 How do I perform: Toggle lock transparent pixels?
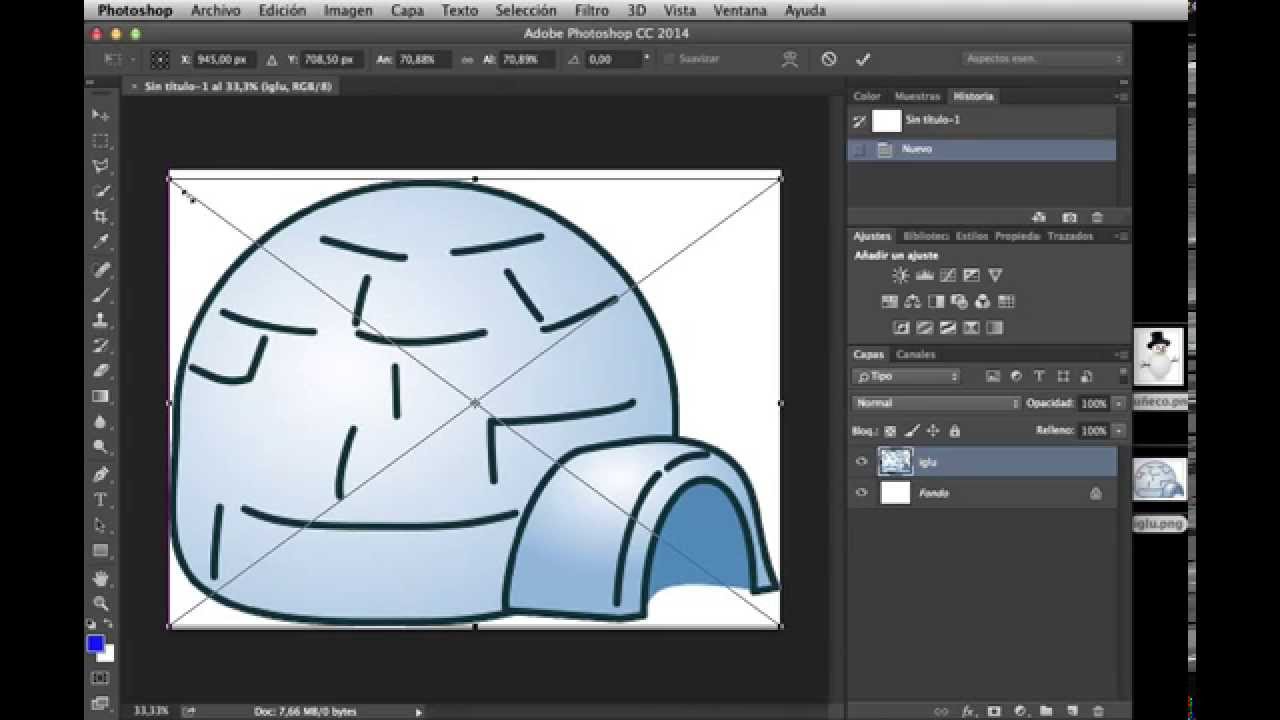pyautogui.click(x=890, y=431)
